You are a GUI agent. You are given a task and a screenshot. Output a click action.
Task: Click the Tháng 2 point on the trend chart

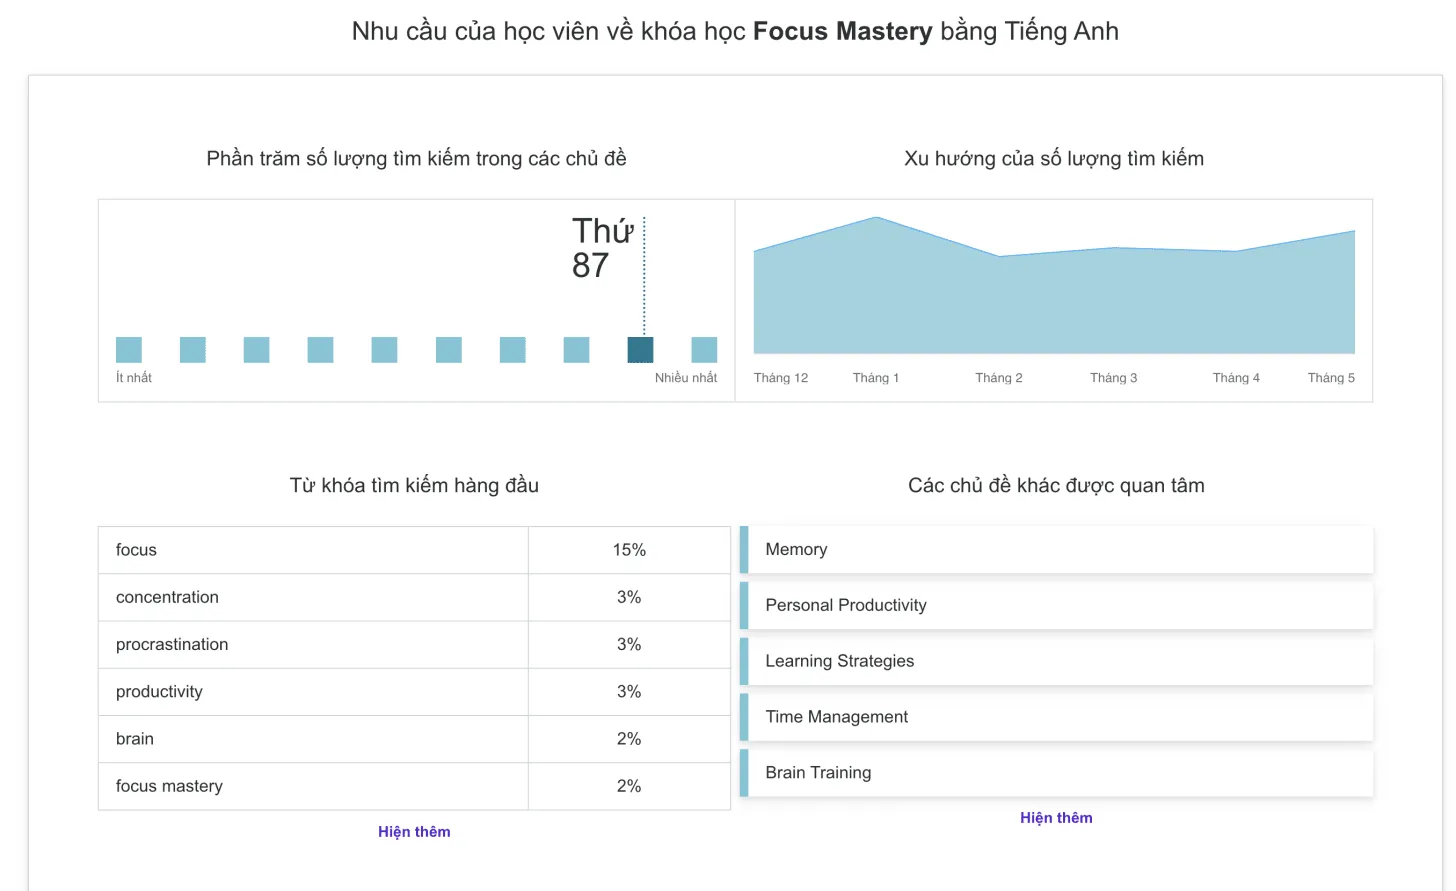(x=998, y=255)
